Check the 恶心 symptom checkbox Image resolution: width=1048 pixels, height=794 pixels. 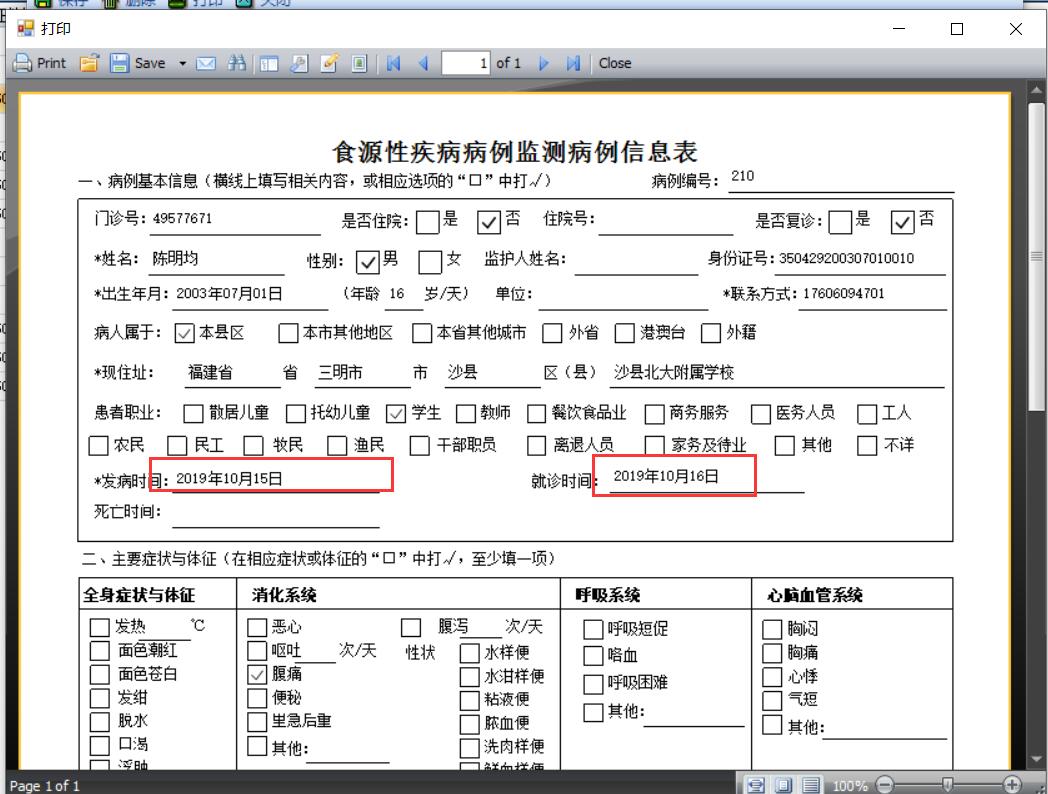[257, 627]
